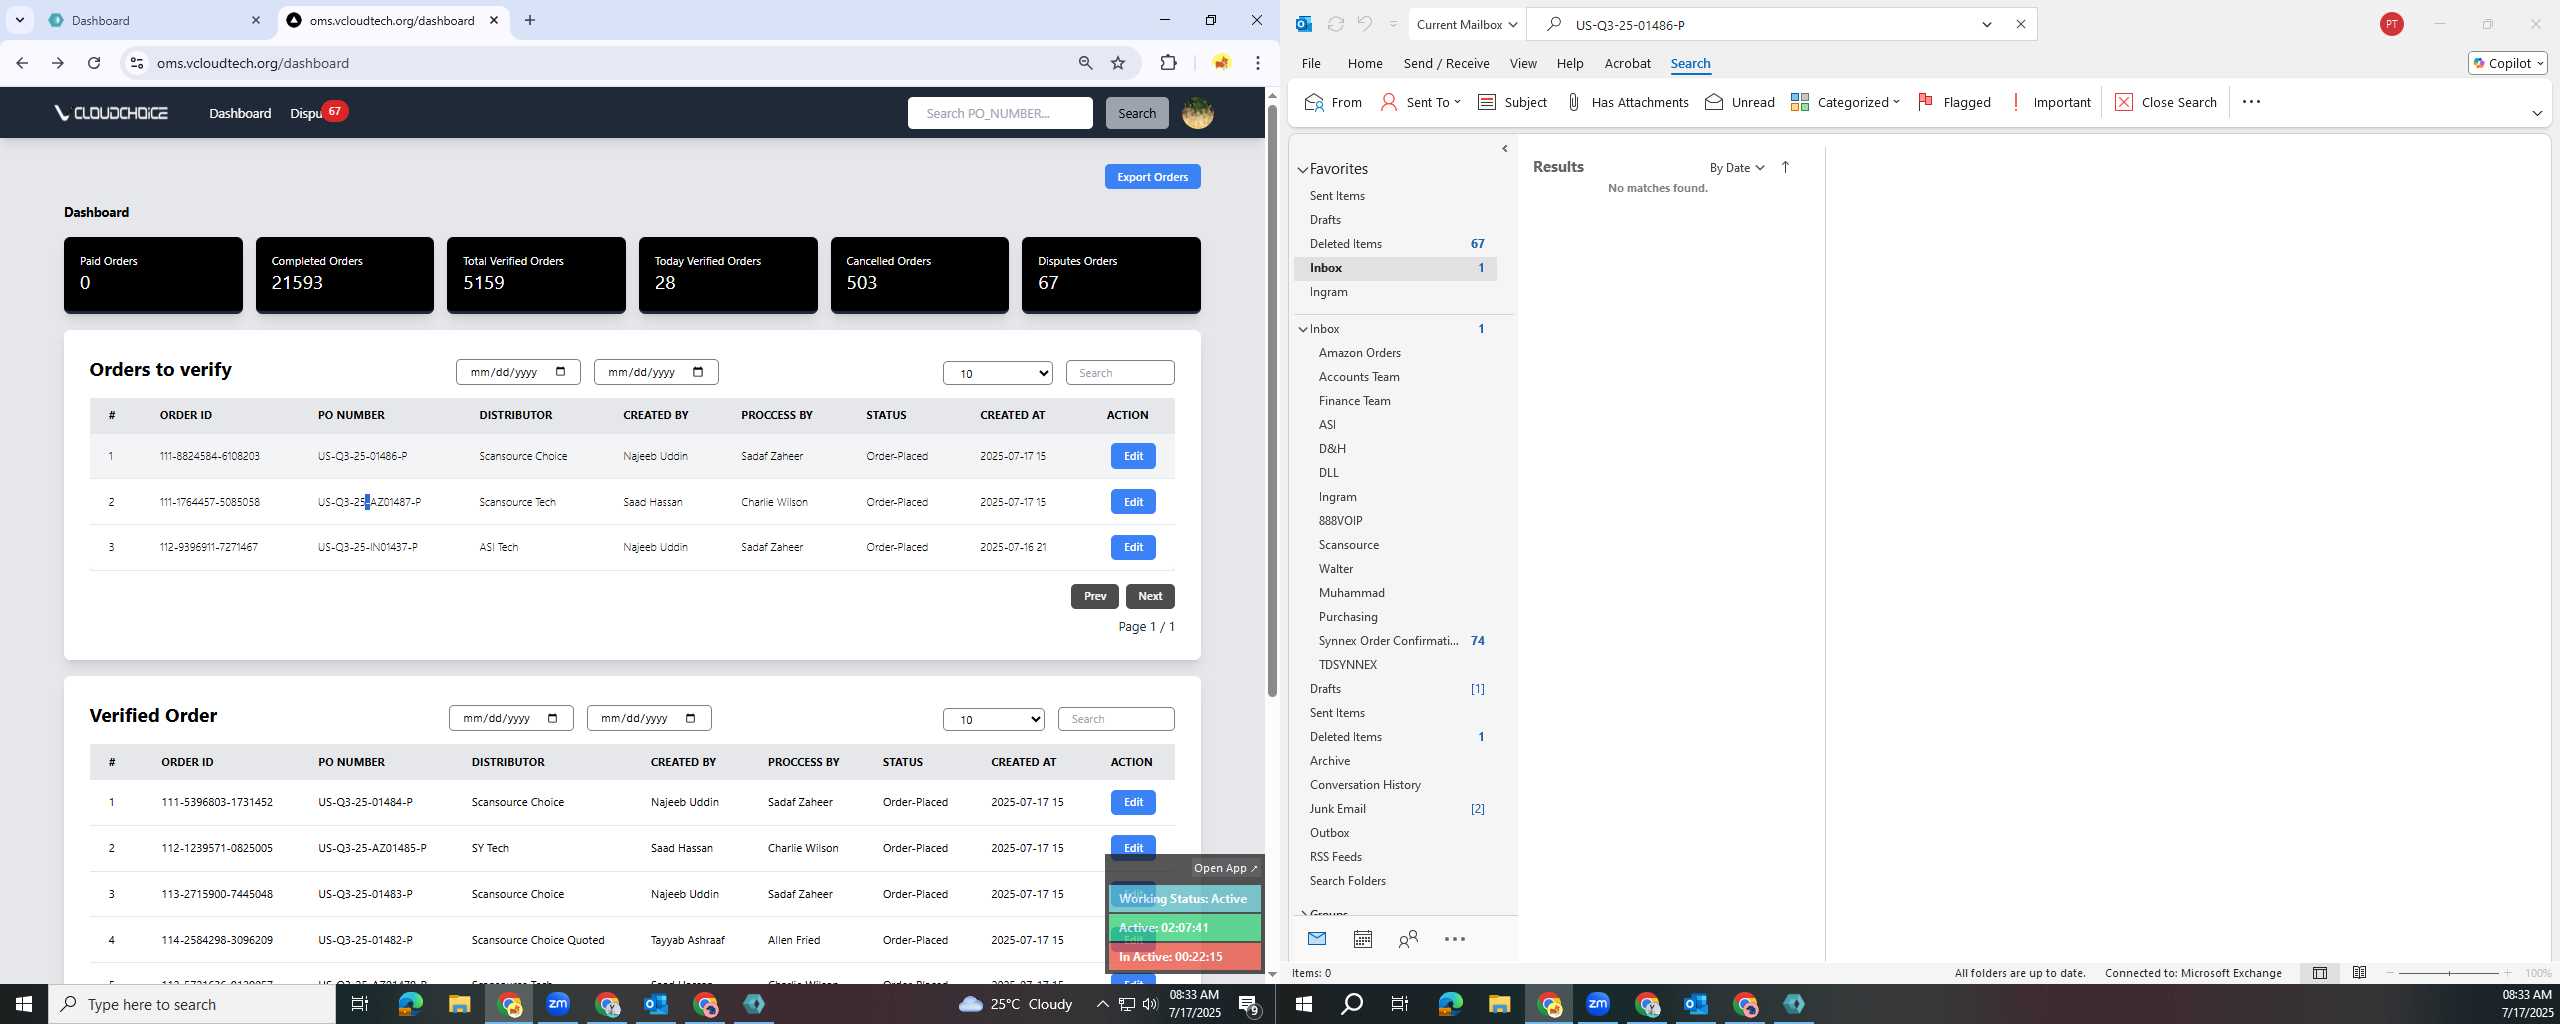2560x1024 pixels.
Task: Go to Next page of orders to verify
Action: point(1150,596)
